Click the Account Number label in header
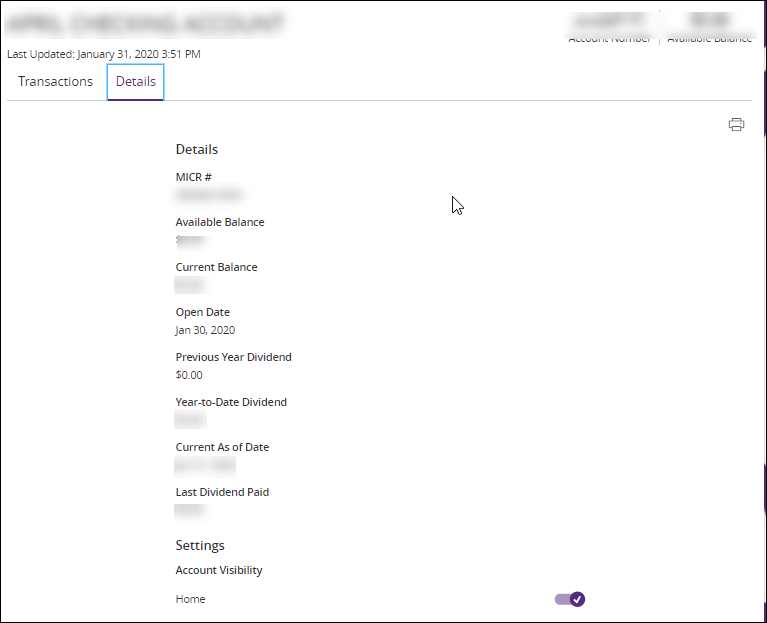 coord(609,39)
